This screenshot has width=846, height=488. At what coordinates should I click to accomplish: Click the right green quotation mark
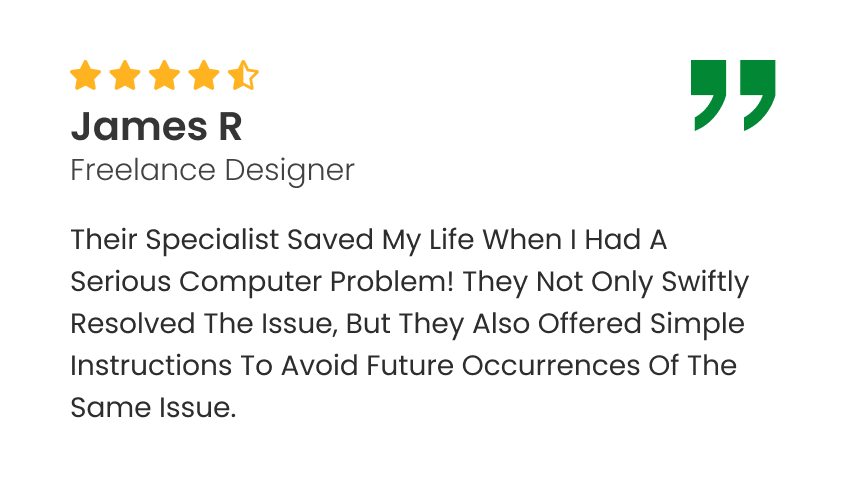758,95
